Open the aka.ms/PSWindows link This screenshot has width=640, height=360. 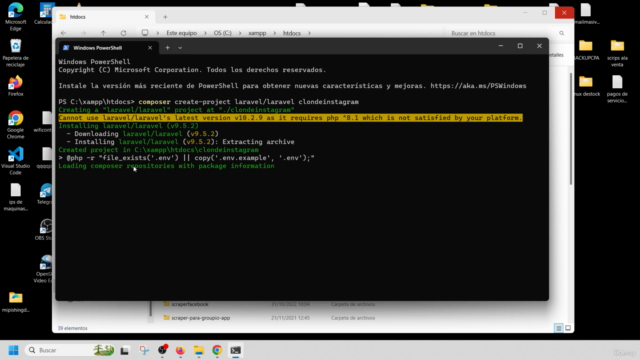478,86
